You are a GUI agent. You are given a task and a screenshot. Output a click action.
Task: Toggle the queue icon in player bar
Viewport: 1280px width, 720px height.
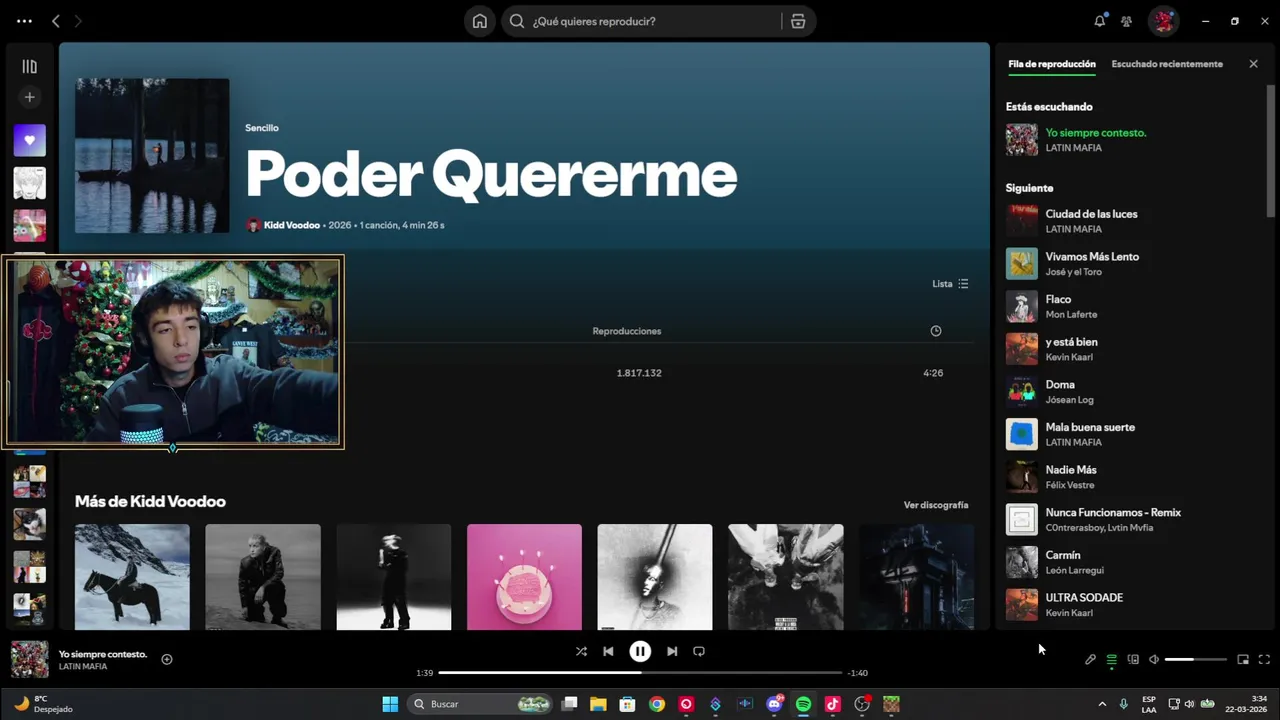[x=1111, y=660]
